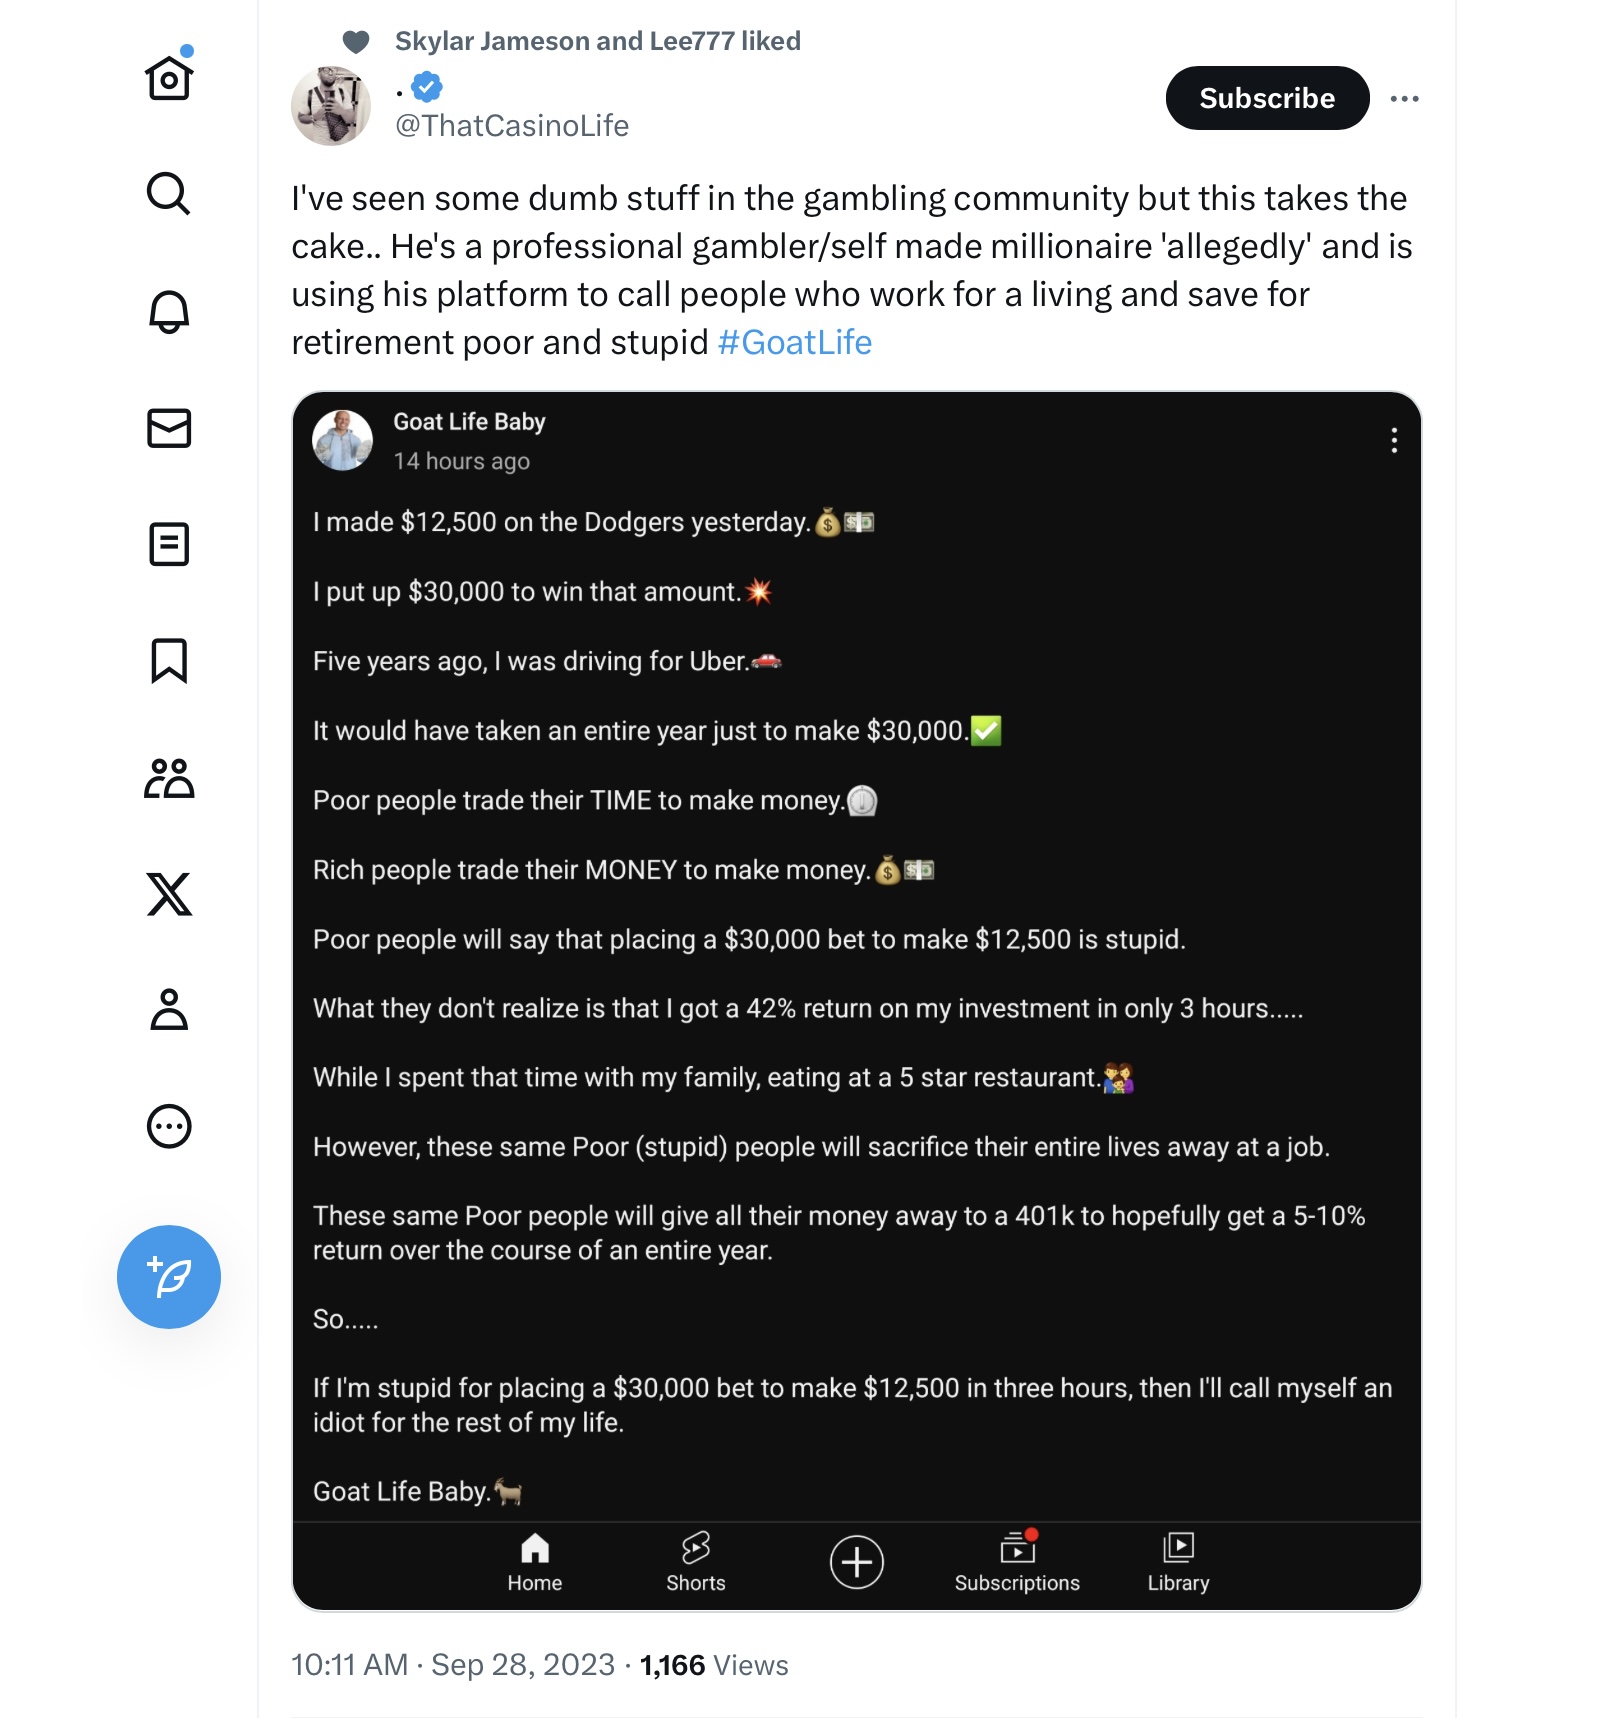Open the tweet's three-dot options menu

coord(1405,98)
